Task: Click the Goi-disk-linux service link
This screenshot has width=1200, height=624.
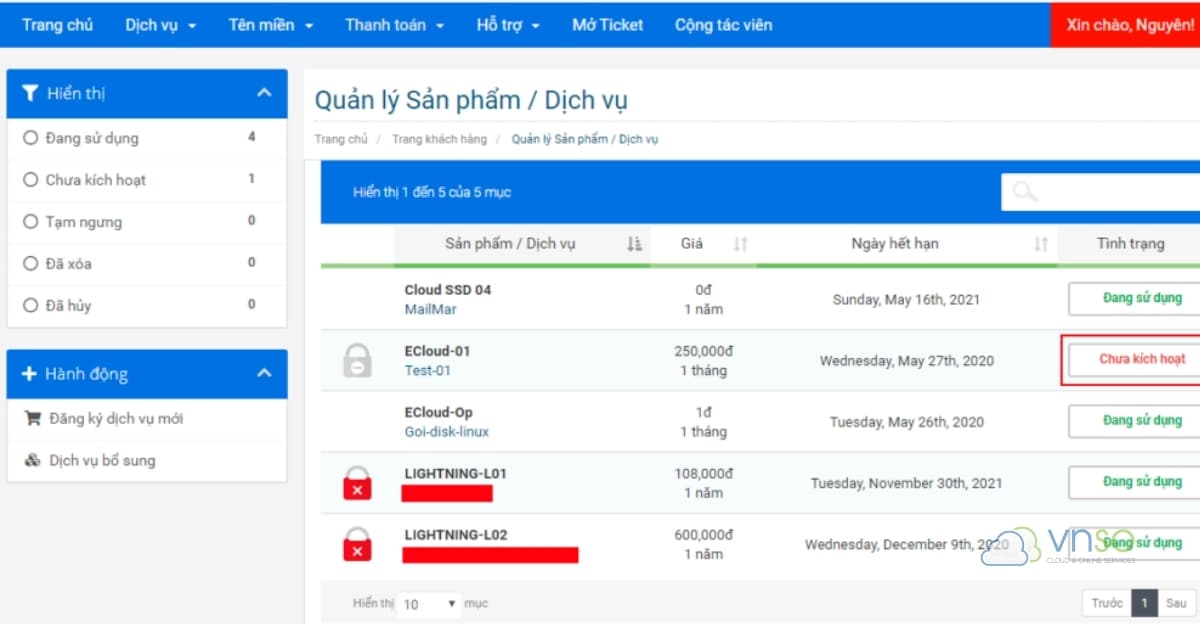Action: tap(446, 432)
